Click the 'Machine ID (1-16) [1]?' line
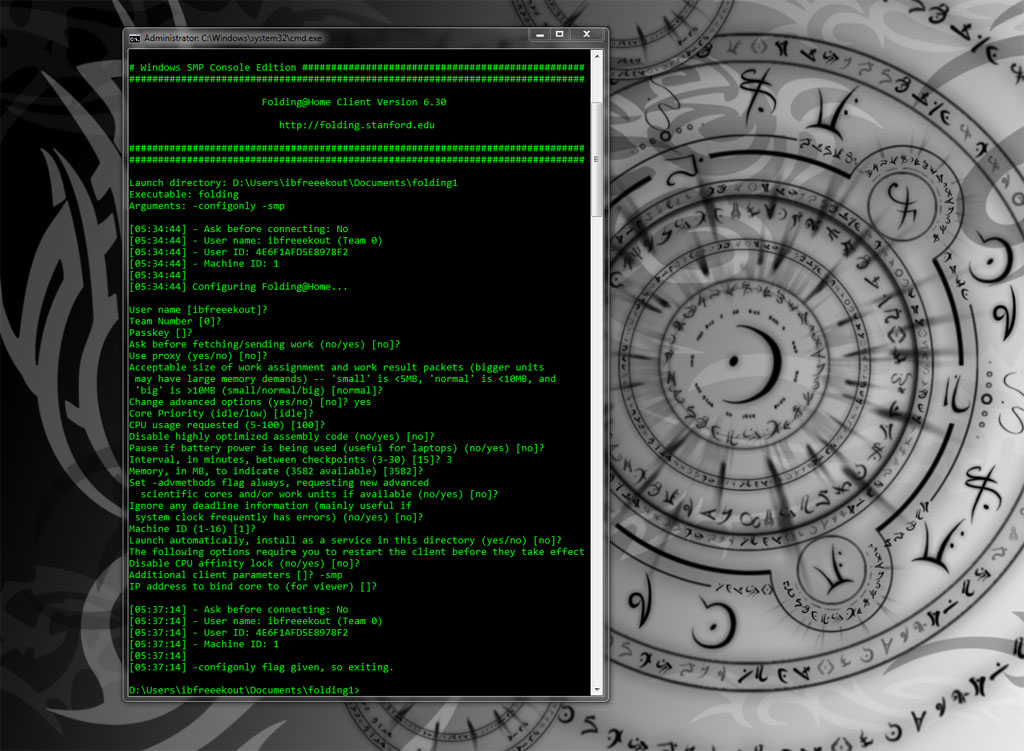This screenshot has height=751, width=1024. pyautogui.click(x=193, y=529)
